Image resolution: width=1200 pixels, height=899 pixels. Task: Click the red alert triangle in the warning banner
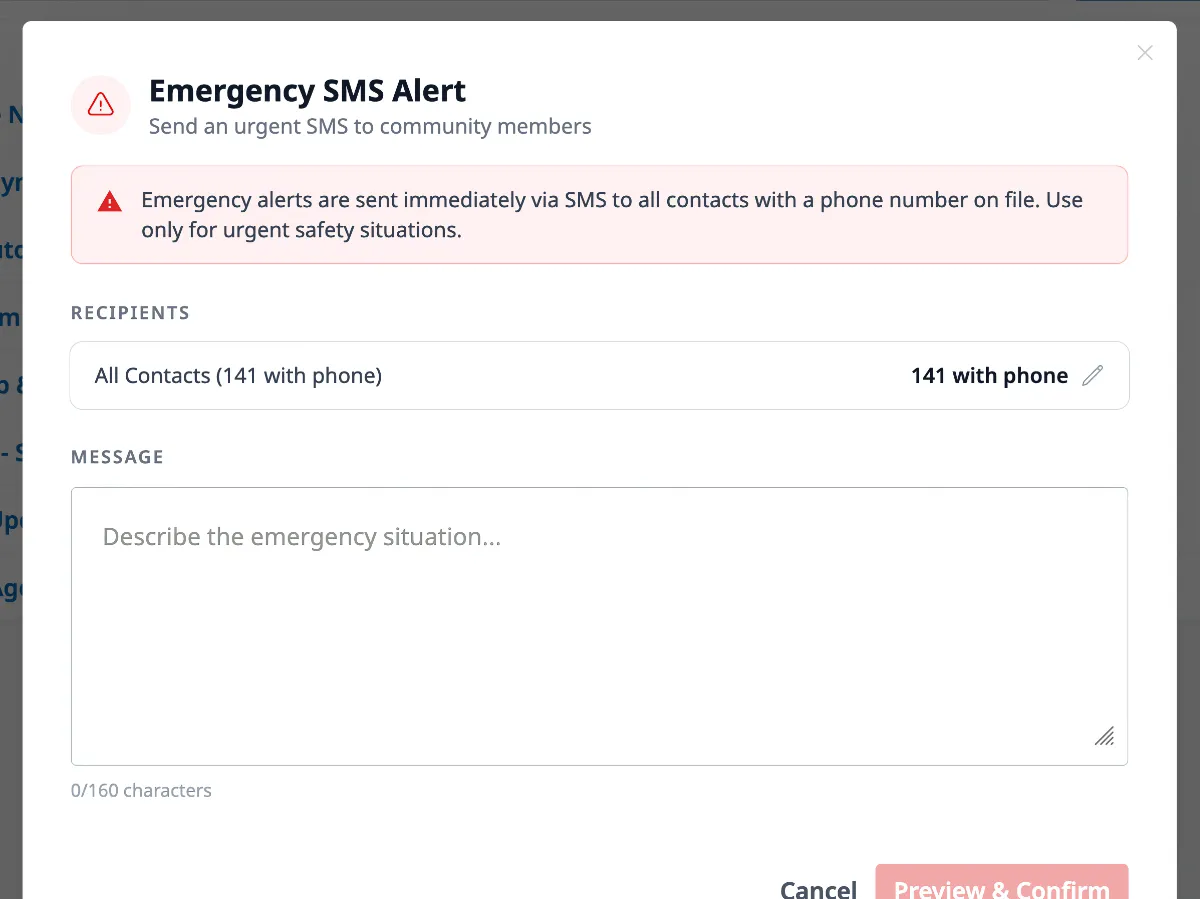click(109, 200)
